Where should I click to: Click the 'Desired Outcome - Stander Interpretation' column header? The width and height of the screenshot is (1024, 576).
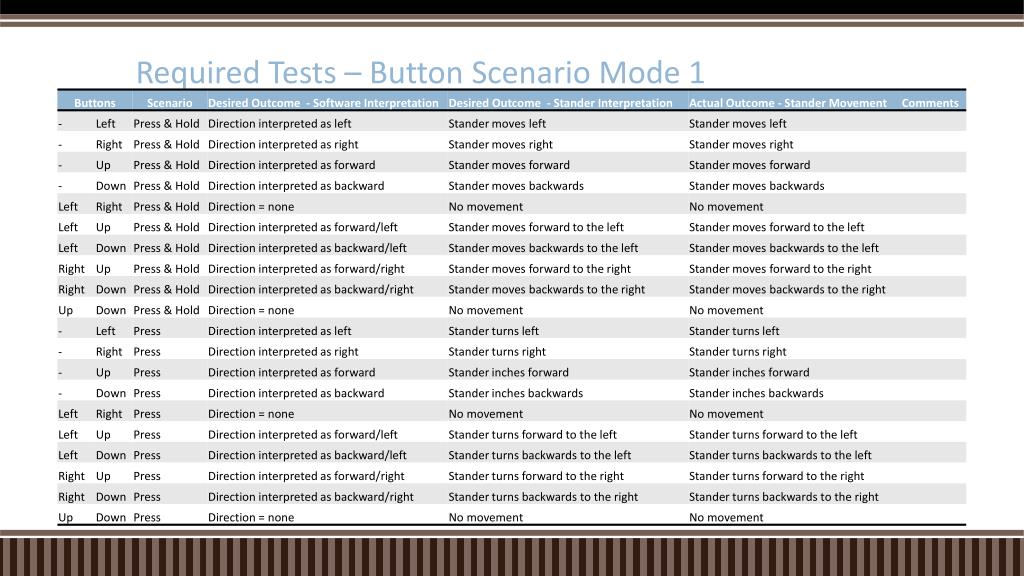(x=560, y=103)
